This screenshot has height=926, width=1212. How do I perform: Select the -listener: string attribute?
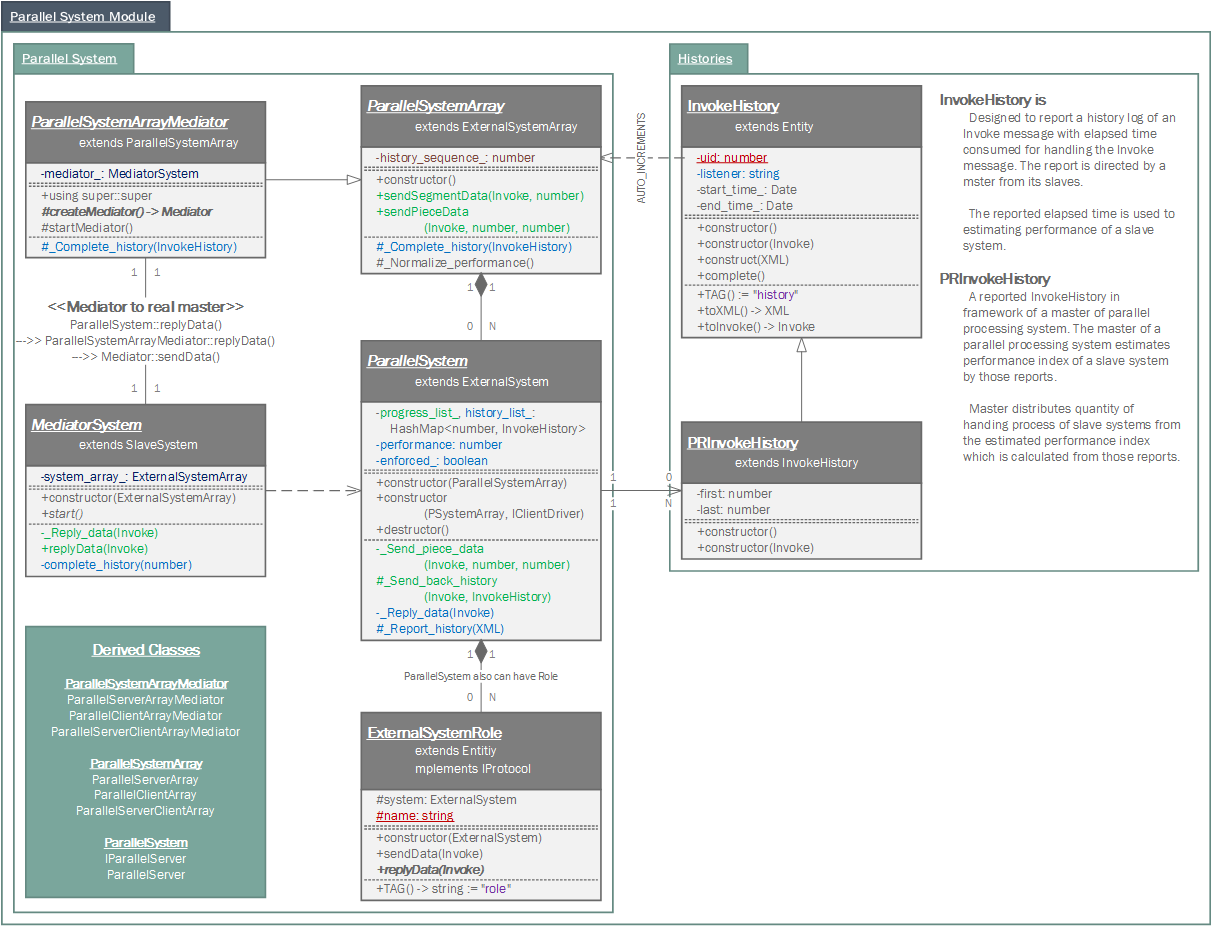pos(738,174)
